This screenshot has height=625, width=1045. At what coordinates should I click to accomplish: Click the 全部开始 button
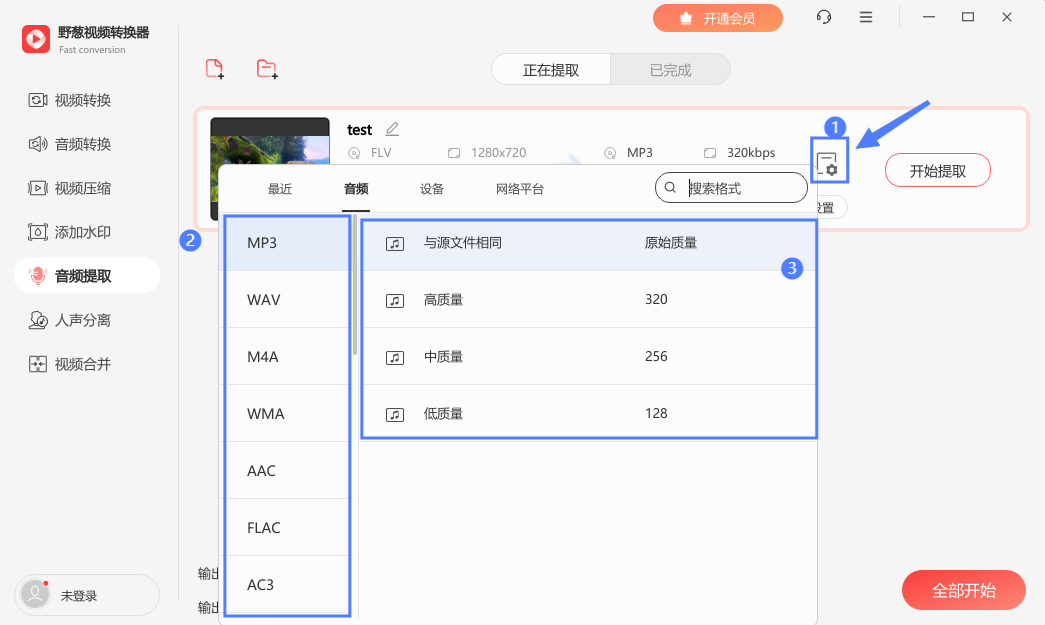pos(964,590)
